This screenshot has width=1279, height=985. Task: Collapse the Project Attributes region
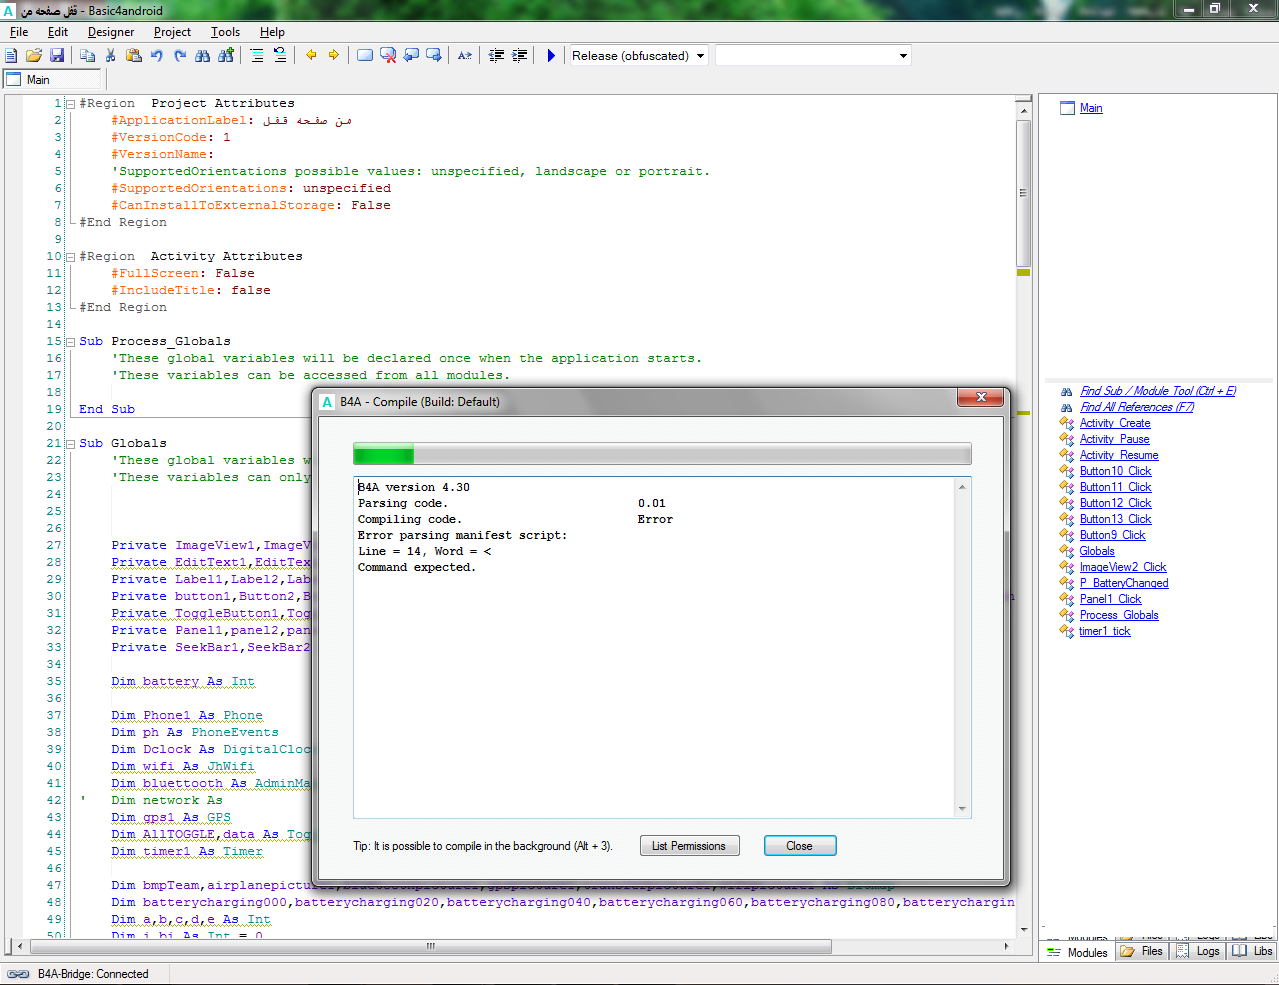click(70, 104)
